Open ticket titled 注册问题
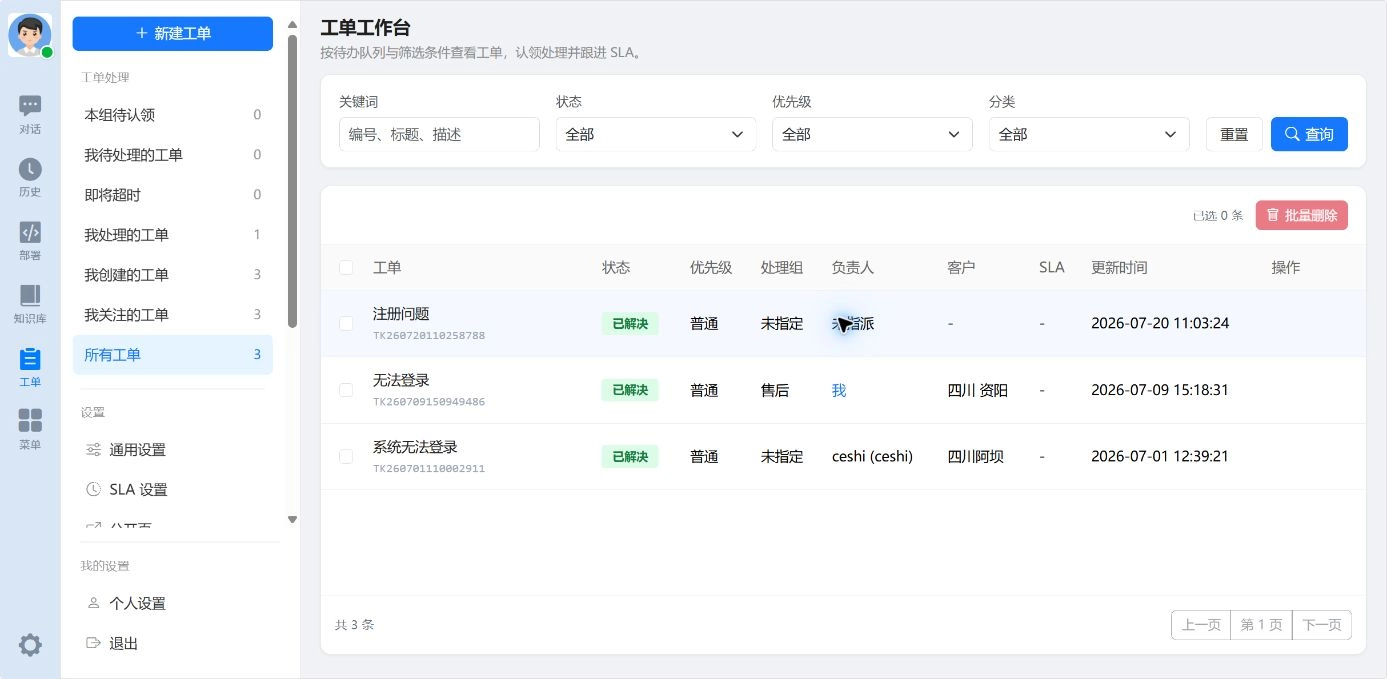 coord(401,314)
